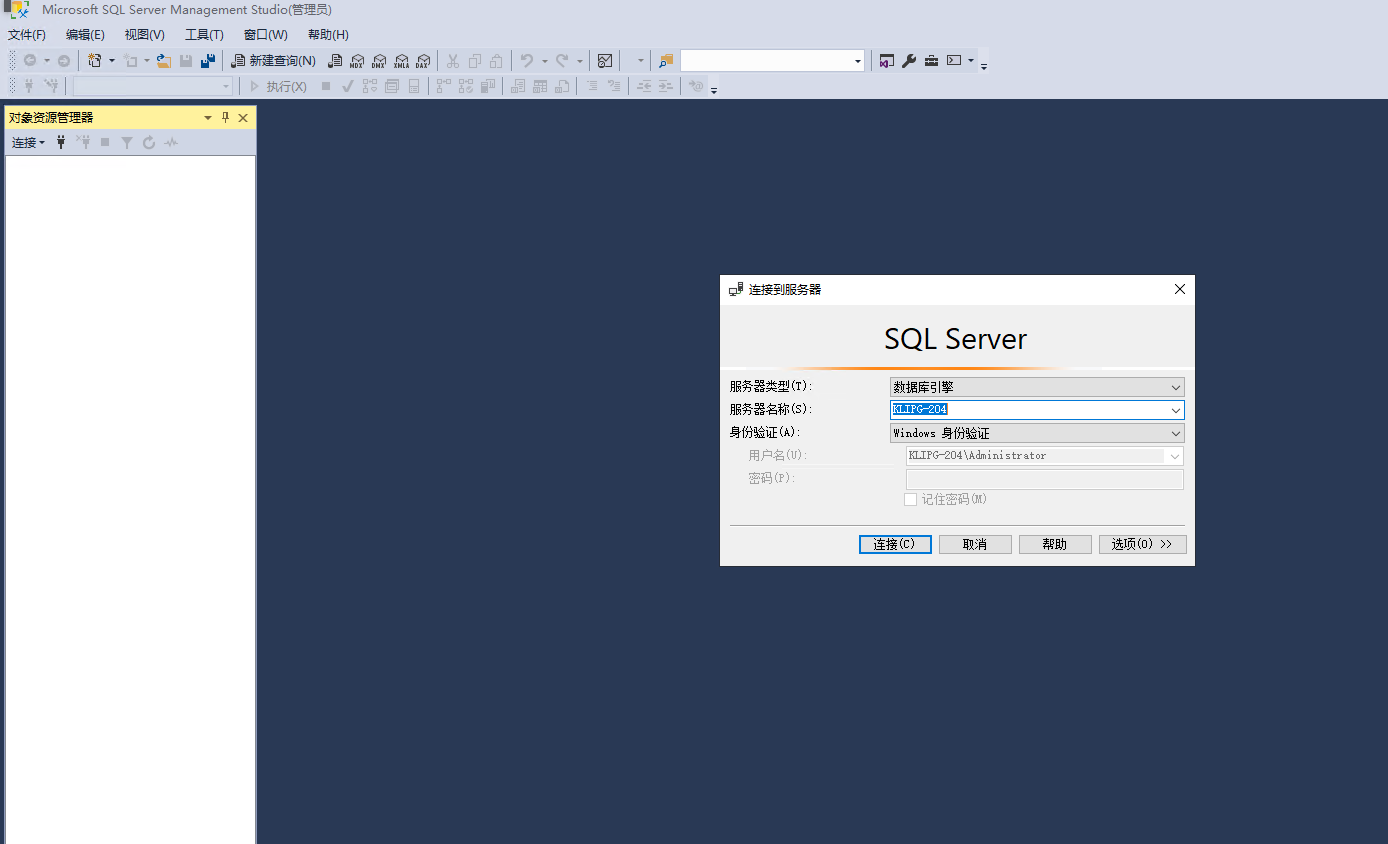Open a new DAX query

pos(423,61)
